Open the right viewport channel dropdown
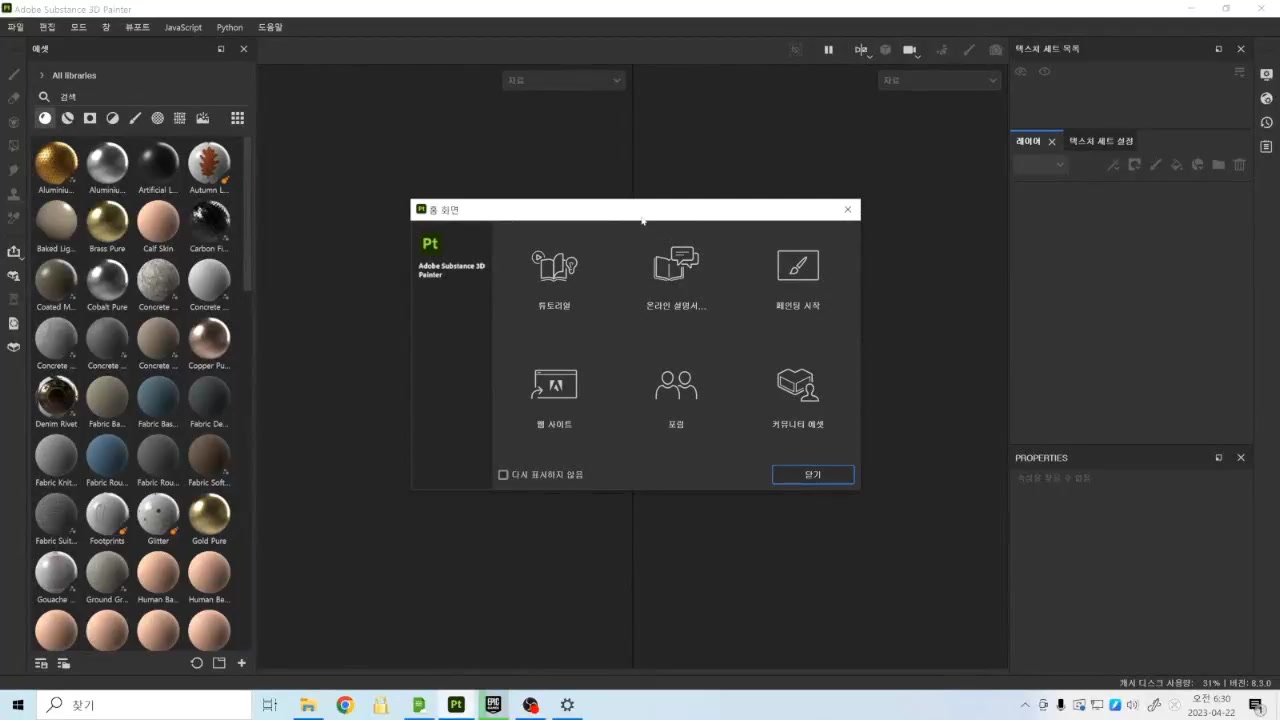 tap(939, 80)
